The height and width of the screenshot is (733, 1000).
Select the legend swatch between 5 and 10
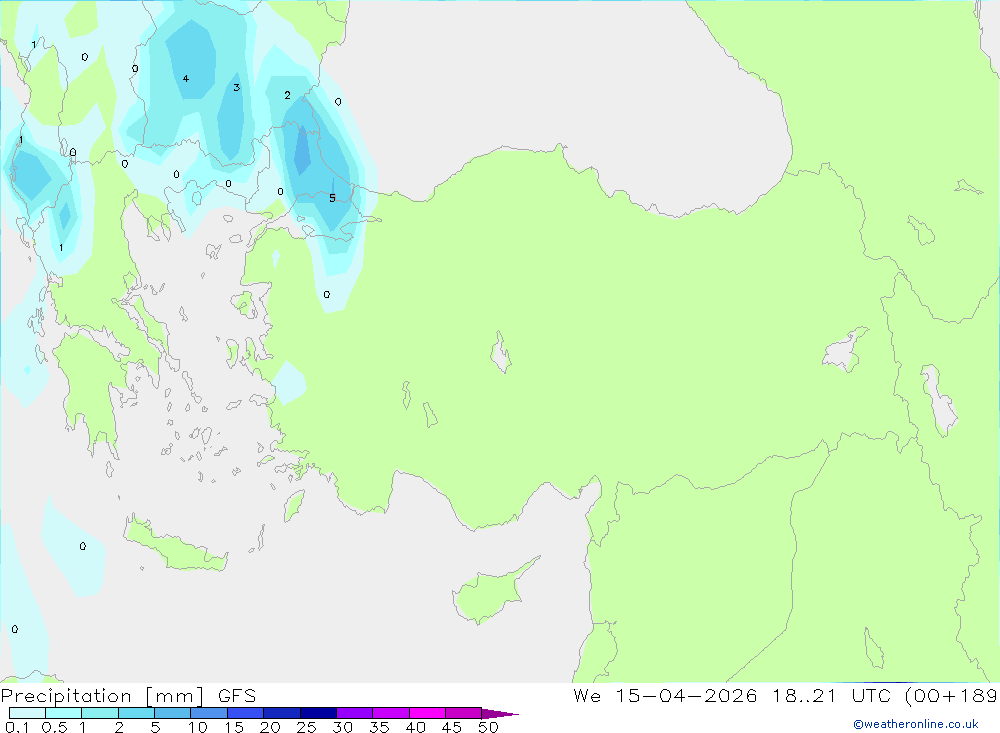[x=172, y=713]
